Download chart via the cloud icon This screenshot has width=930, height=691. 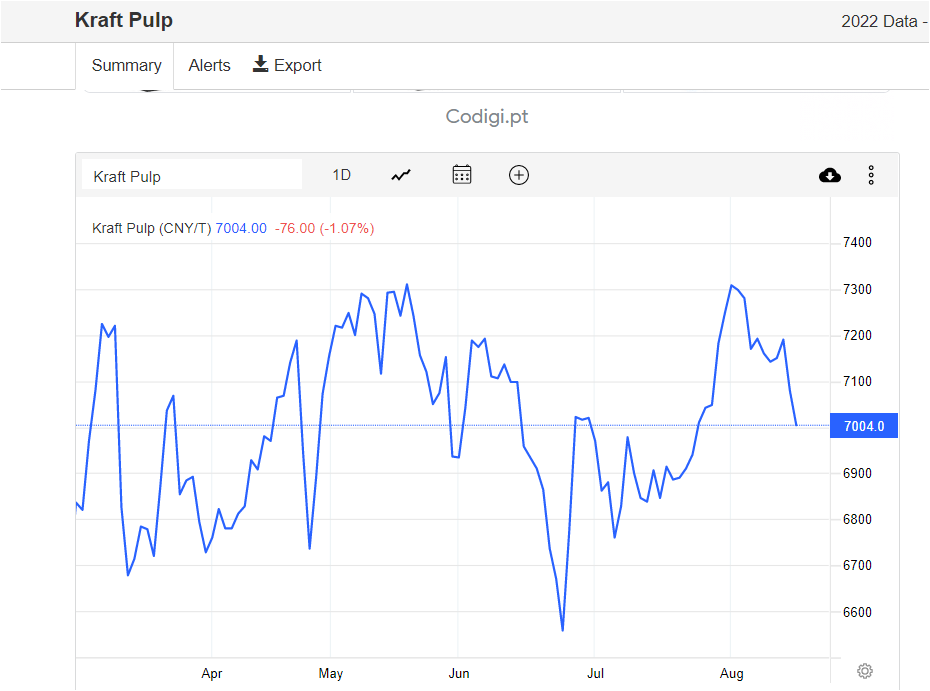830,176
